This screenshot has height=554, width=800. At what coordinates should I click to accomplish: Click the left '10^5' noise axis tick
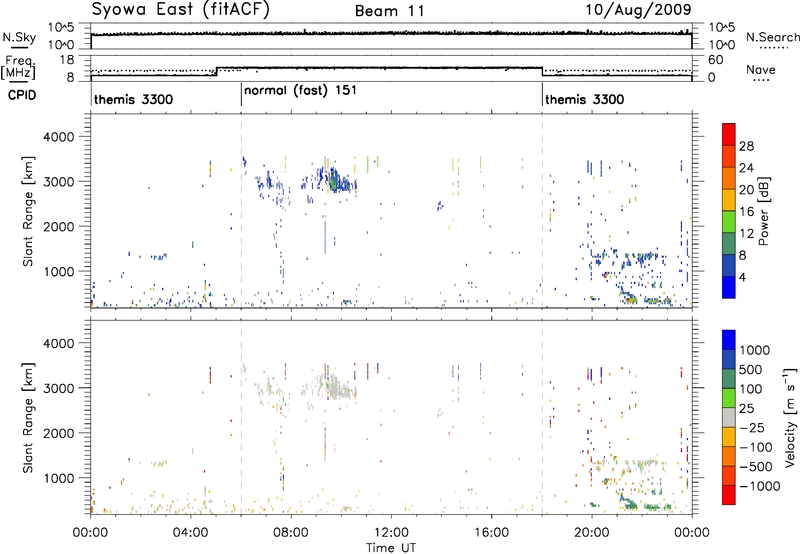[x=61, y=27]
